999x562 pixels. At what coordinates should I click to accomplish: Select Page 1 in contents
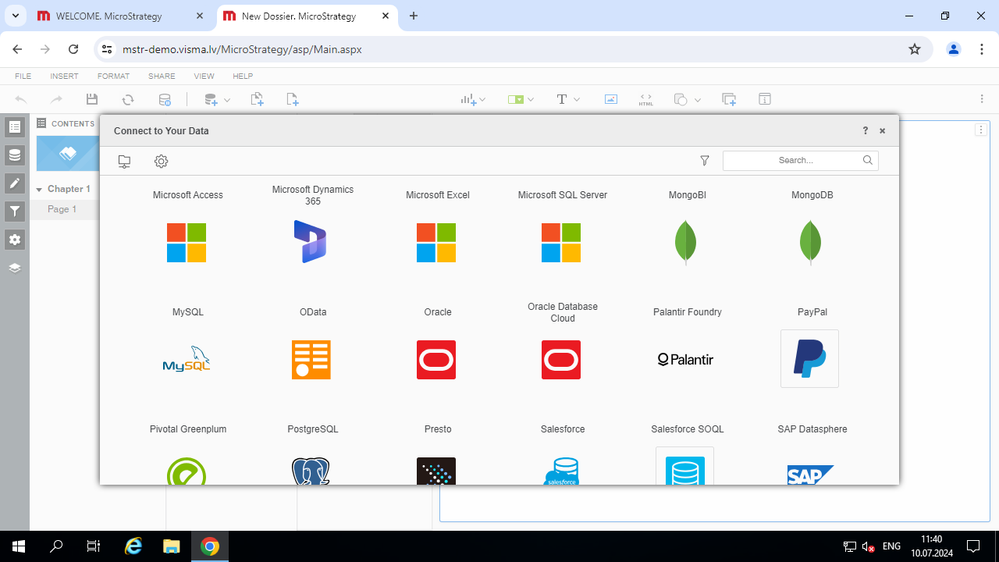pos(62,209)
